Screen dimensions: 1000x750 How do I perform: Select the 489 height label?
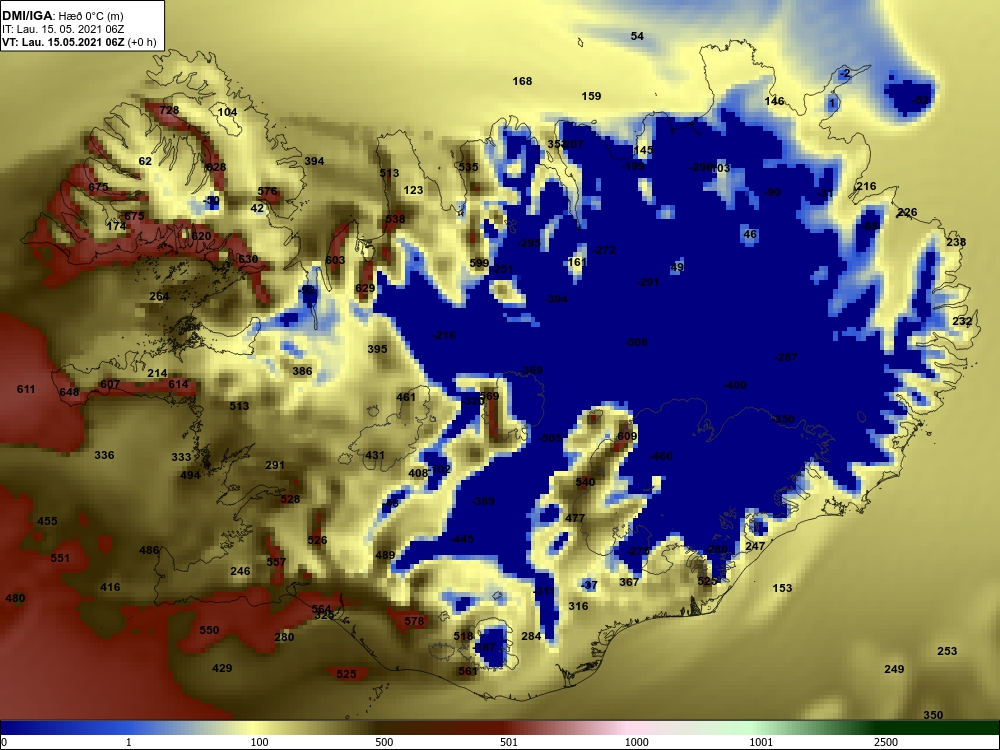click(x=385, y=555)
